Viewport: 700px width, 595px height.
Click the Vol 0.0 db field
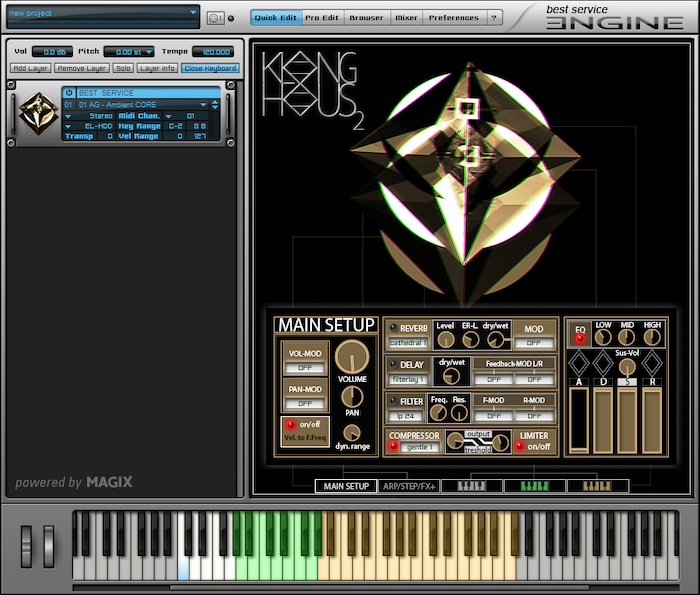tap(53, 52)
